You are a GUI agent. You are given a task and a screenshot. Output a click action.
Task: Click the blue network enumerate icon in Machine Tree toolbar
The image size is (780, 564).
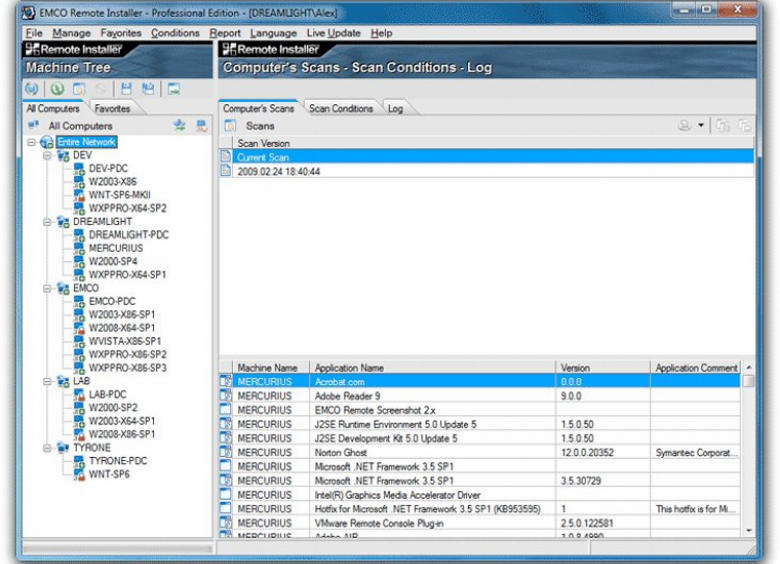click(x=32, y=89)
